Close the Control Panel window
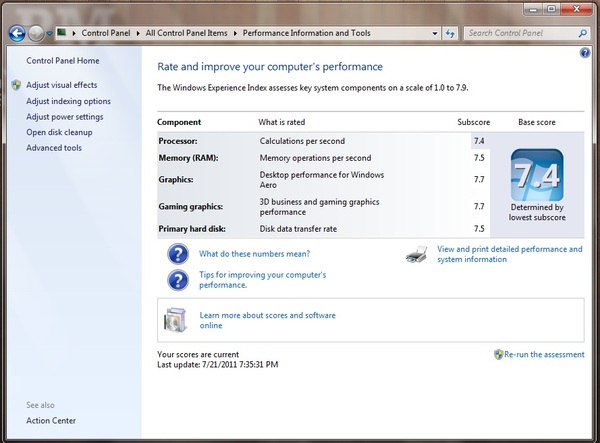 pyautogui.click(x=576, y=9)
